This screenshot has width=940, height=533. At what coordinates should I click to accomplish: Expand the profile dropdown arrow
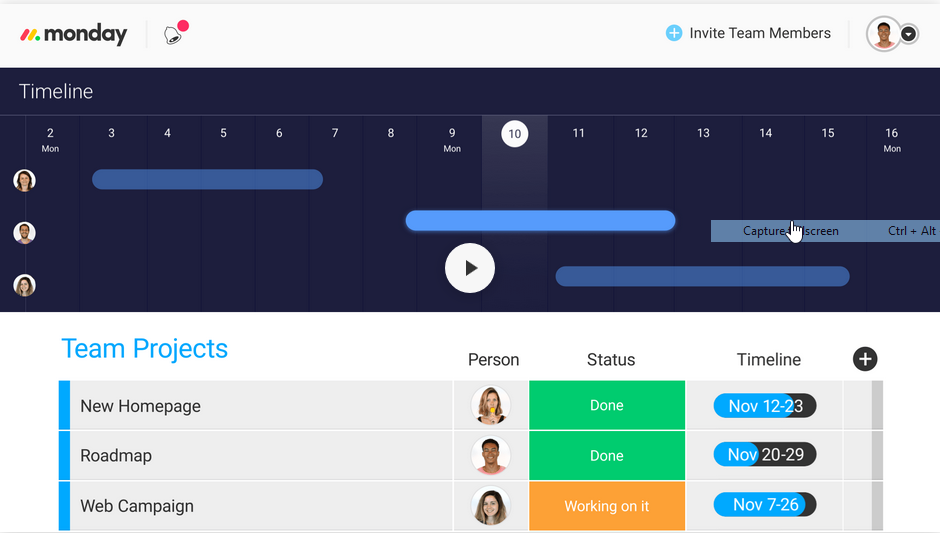click(x=909, y=34)
